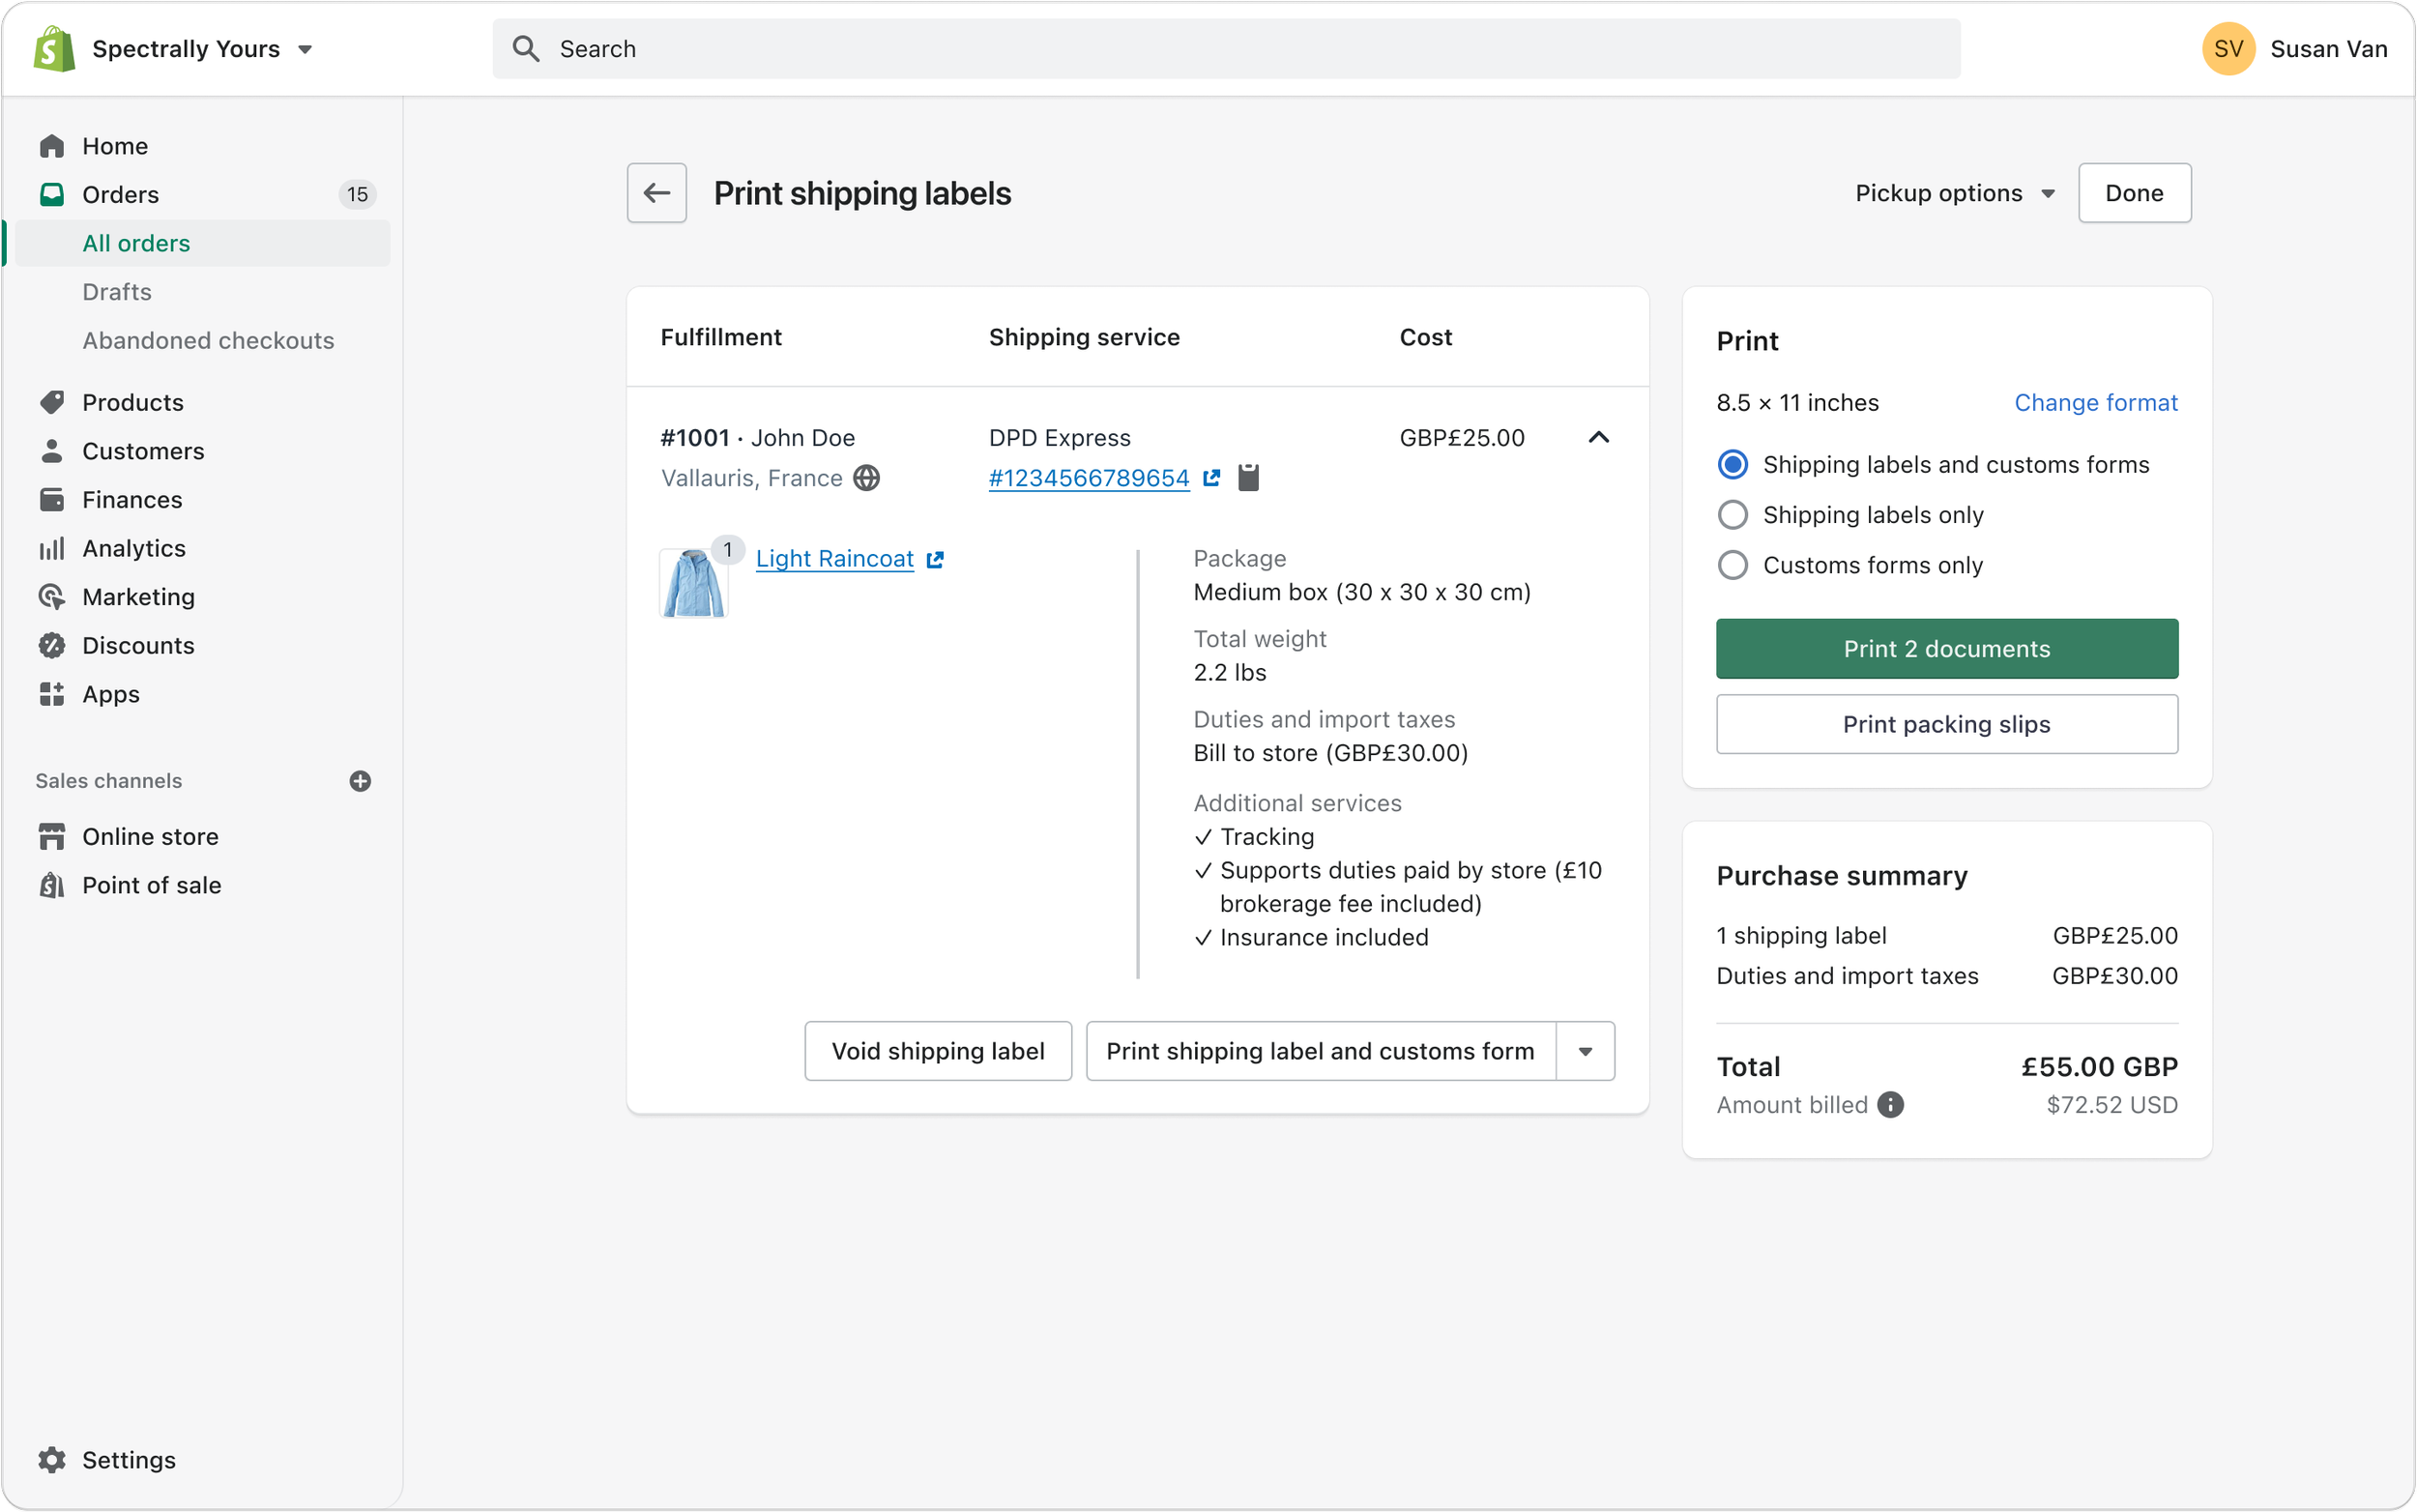Click the Print 2 documents button
The height and width of the screenshot is (1512, 2417).
tap(1946, 649)
